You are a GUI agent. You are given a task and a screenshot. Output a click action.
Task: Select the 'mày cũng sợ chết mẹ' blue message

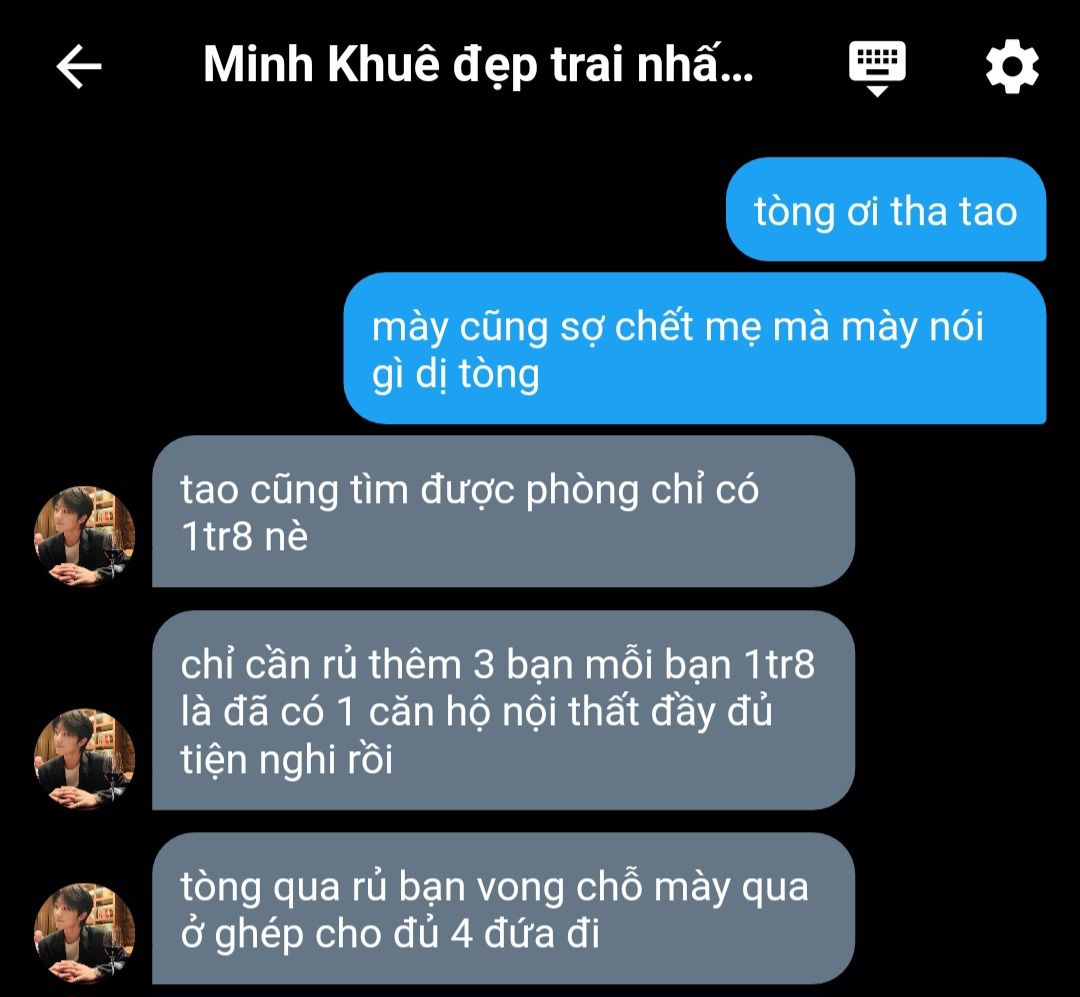click(695, 348)
